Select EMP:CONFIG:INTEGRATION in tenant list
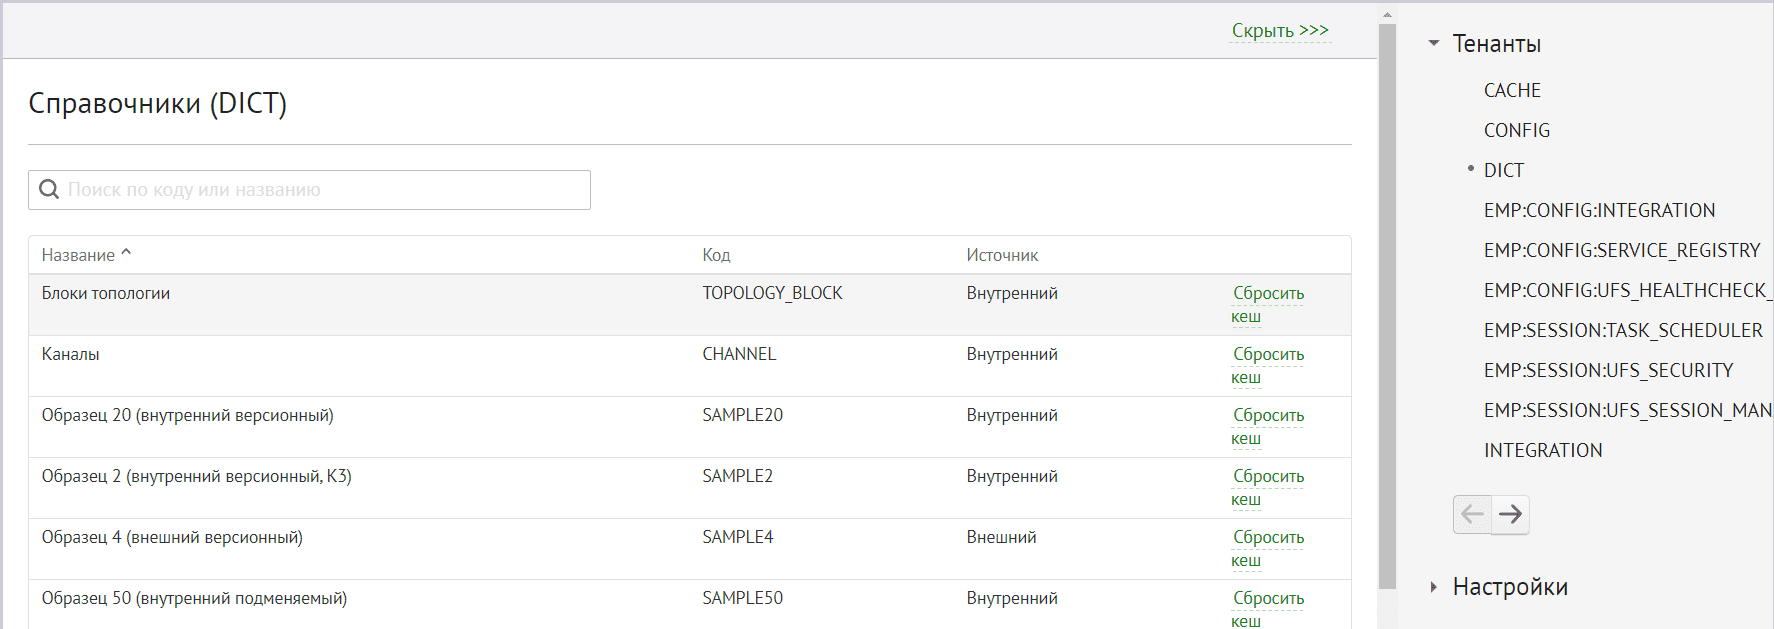 (x=1599, y=210)
